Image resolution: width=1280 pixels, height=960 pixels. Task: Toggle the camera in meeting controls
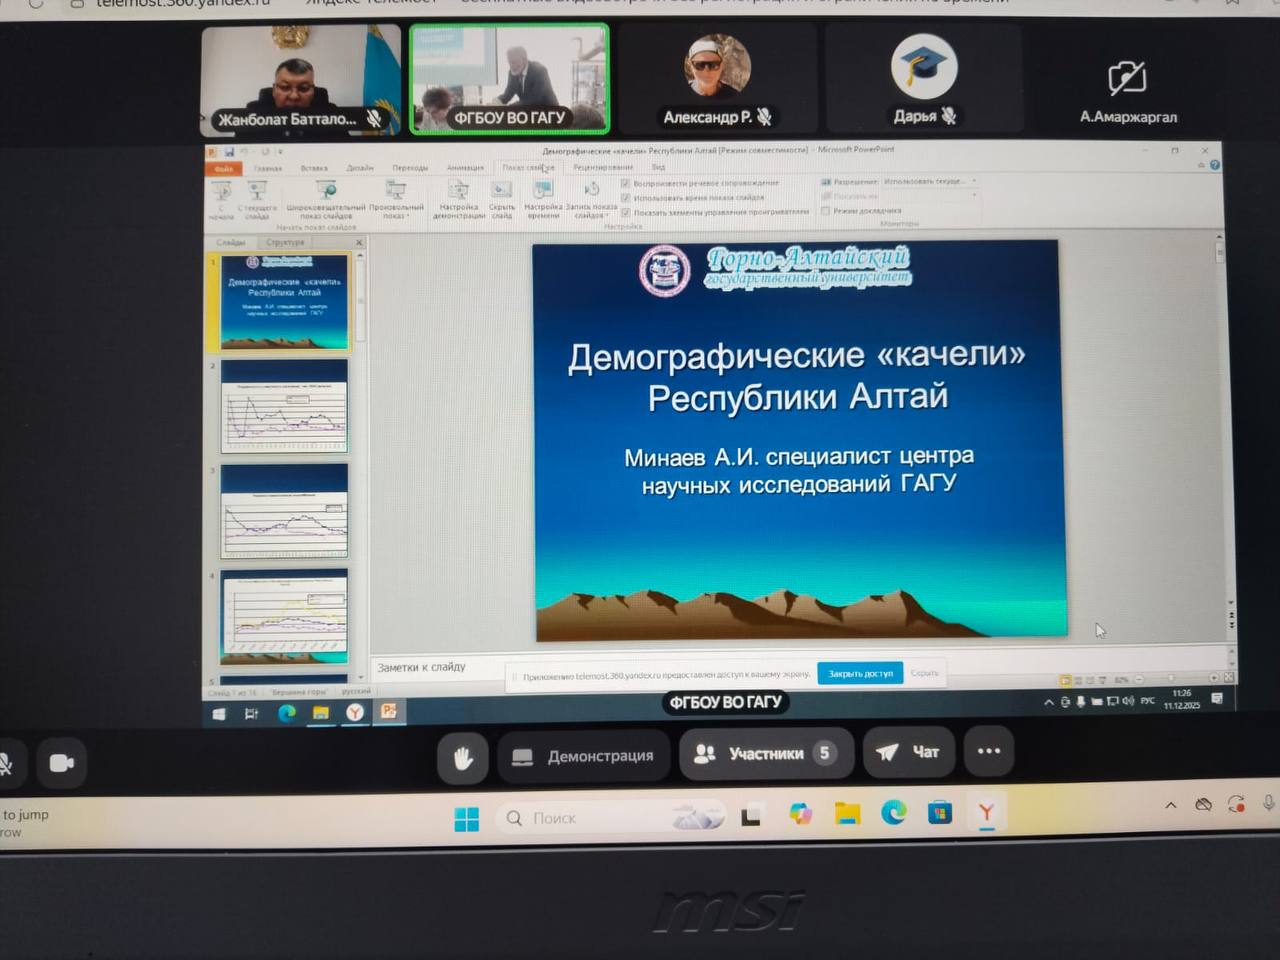pyautogui.click(x=62, y=763)
